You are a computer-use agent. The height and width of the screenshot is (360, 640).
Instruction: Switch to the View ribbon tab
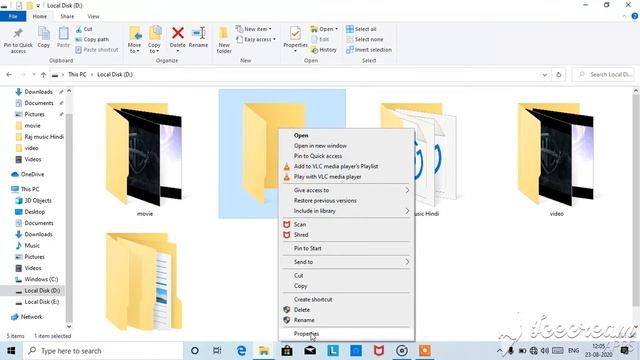point(93,16)
